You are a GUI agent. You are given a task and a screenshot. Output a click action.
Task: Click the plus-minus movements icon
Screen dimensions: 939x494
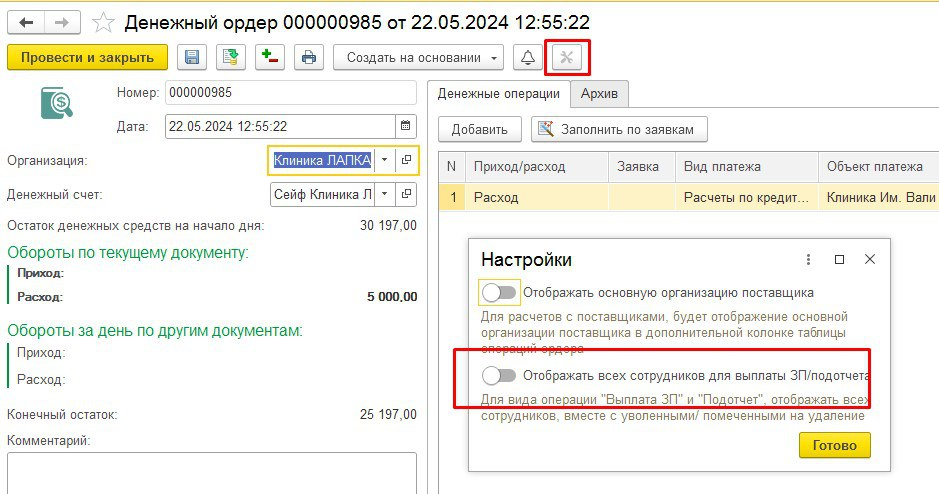click(269, 57)
